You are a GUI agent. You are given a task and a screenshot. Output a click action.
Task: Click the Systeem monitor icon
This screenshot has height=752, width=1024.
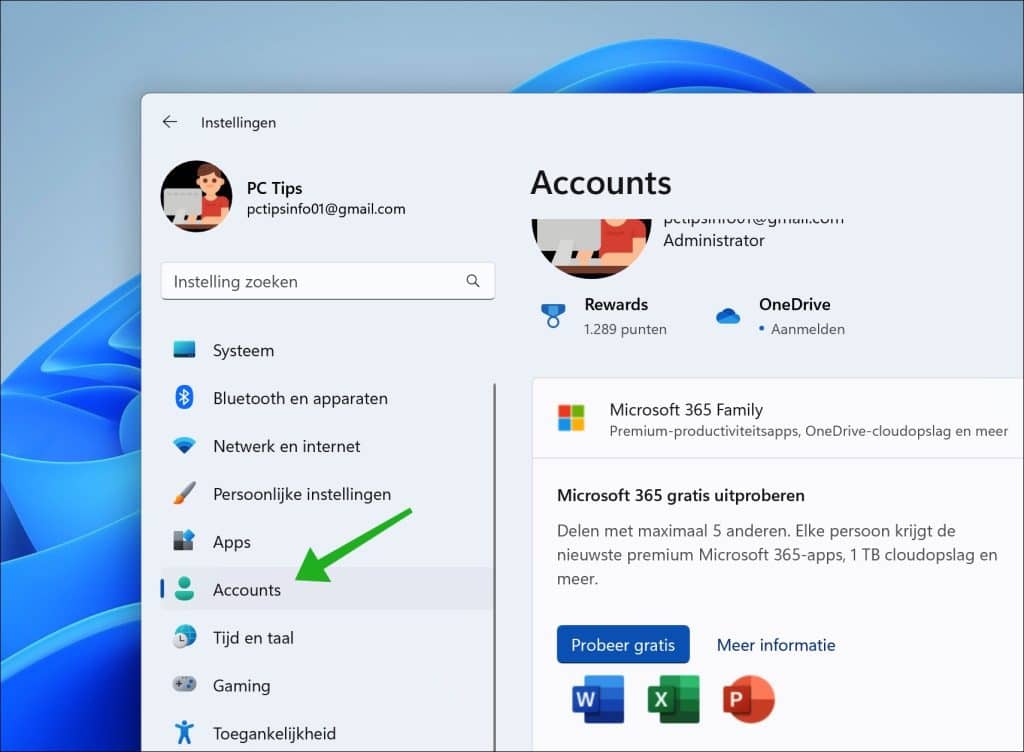pyautogui.click(x=184, y=349)
